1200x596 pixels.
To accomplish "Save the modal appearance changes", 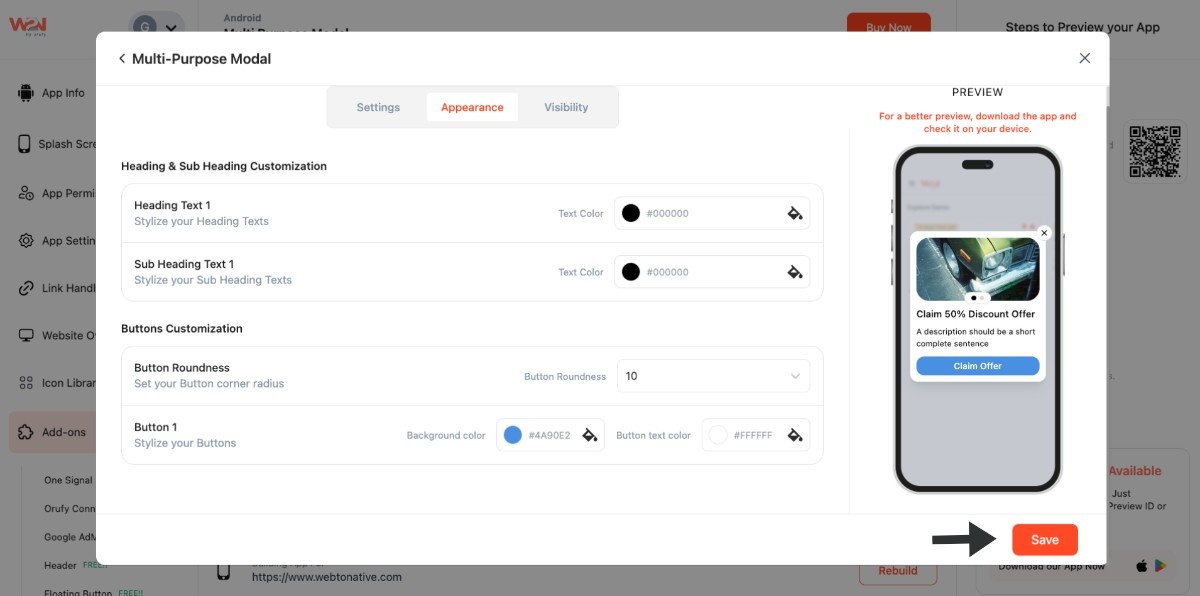I will coord(1044,540).
